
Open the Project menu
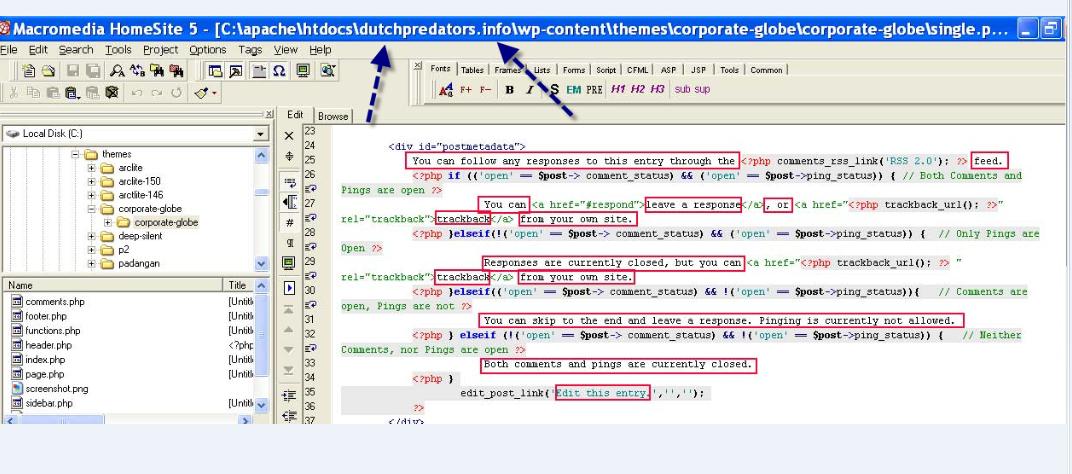tap(161, 50)
